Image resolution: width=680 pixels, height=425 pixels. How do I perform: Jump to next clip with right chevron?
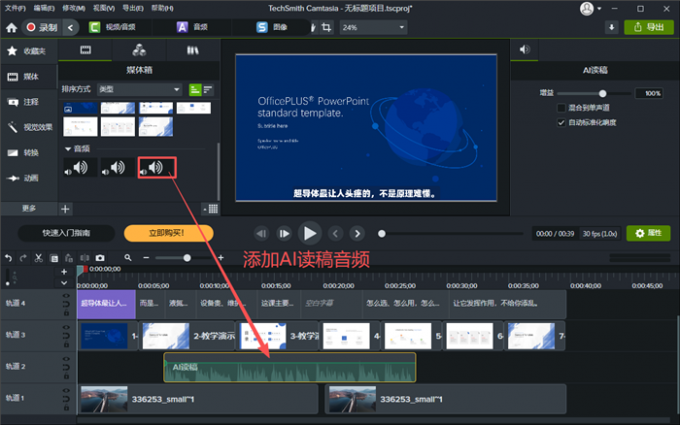[357, 234]
